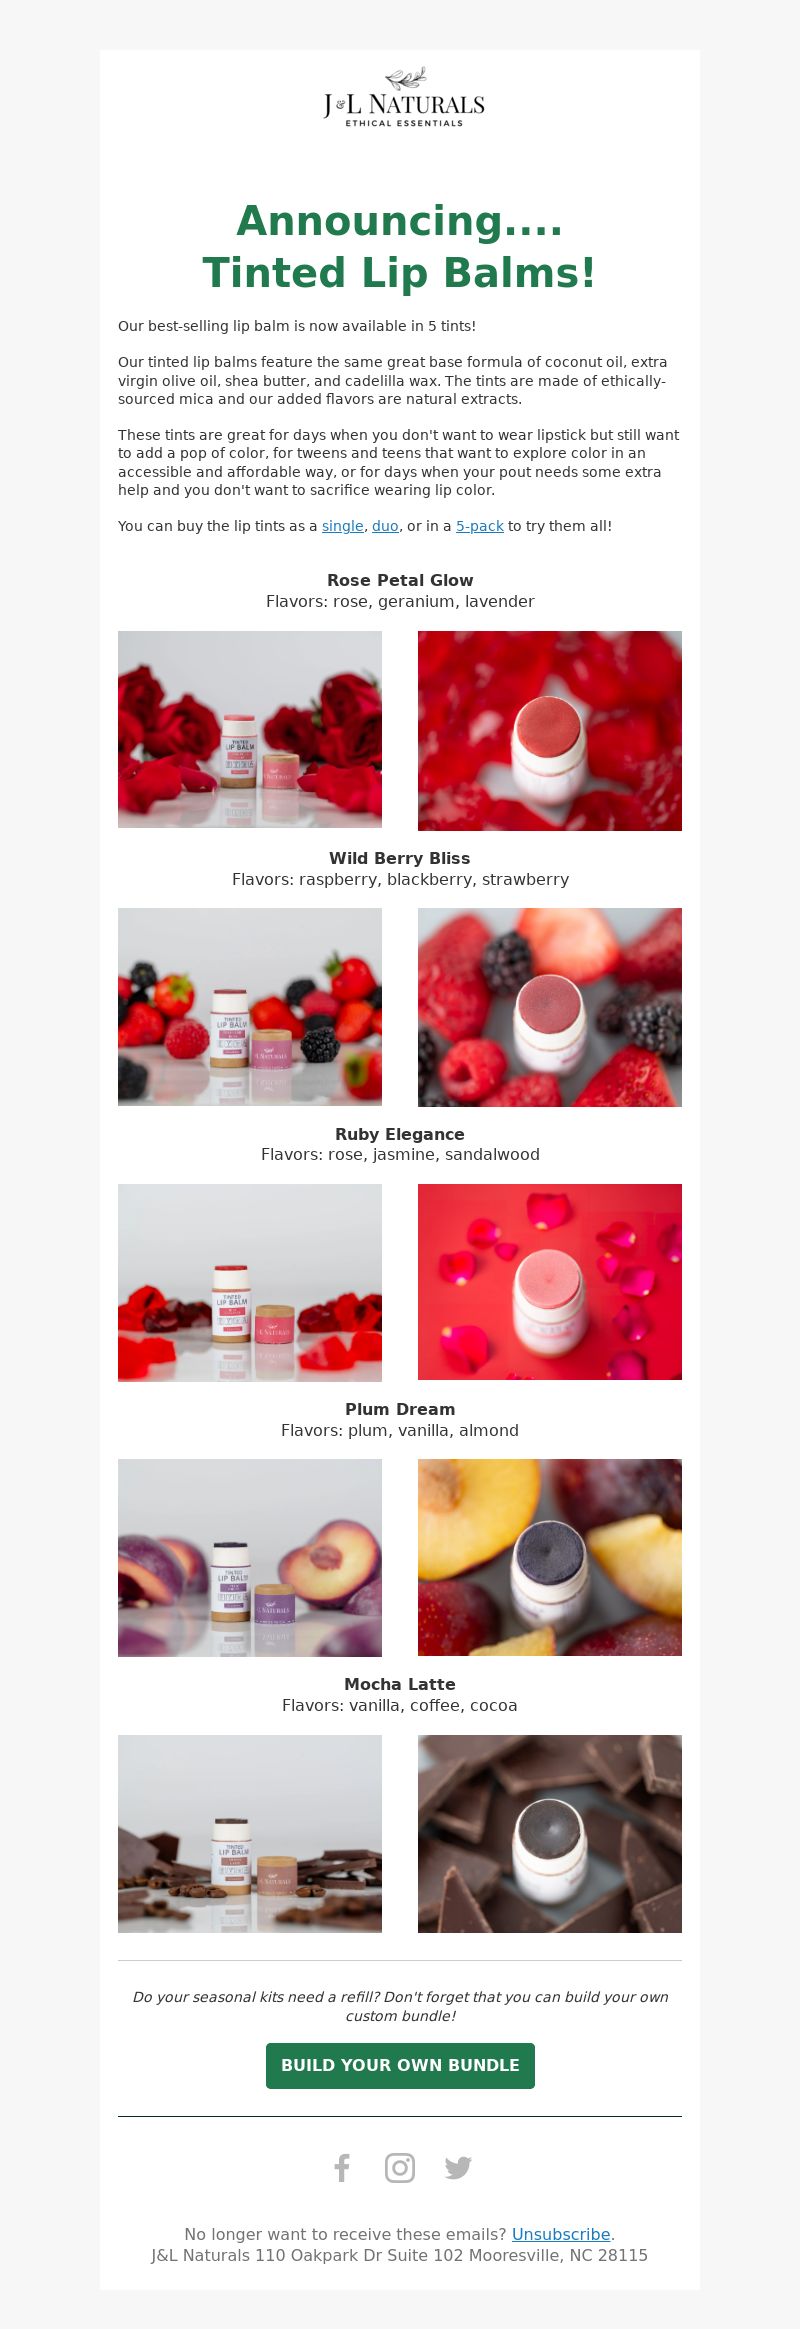The height and width of the screenshot is (2329, 800).
Task: Open the Facebook icon in footer
Action: [342, 2168]
